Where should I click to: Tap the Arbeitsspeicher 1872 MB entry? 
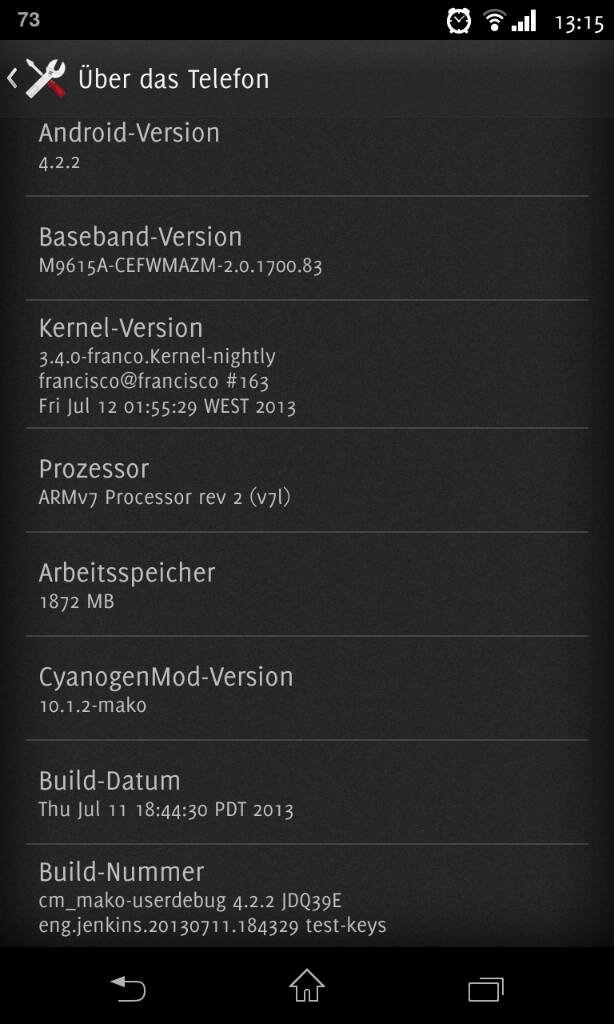coord(307,584)
